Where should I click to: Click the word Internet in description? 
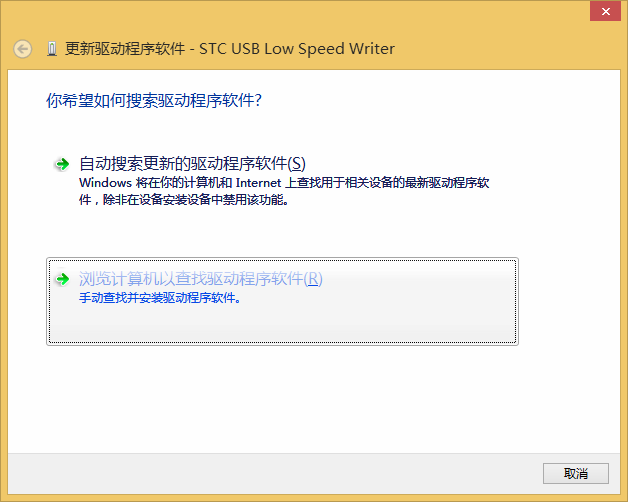[x=258, y=183]
